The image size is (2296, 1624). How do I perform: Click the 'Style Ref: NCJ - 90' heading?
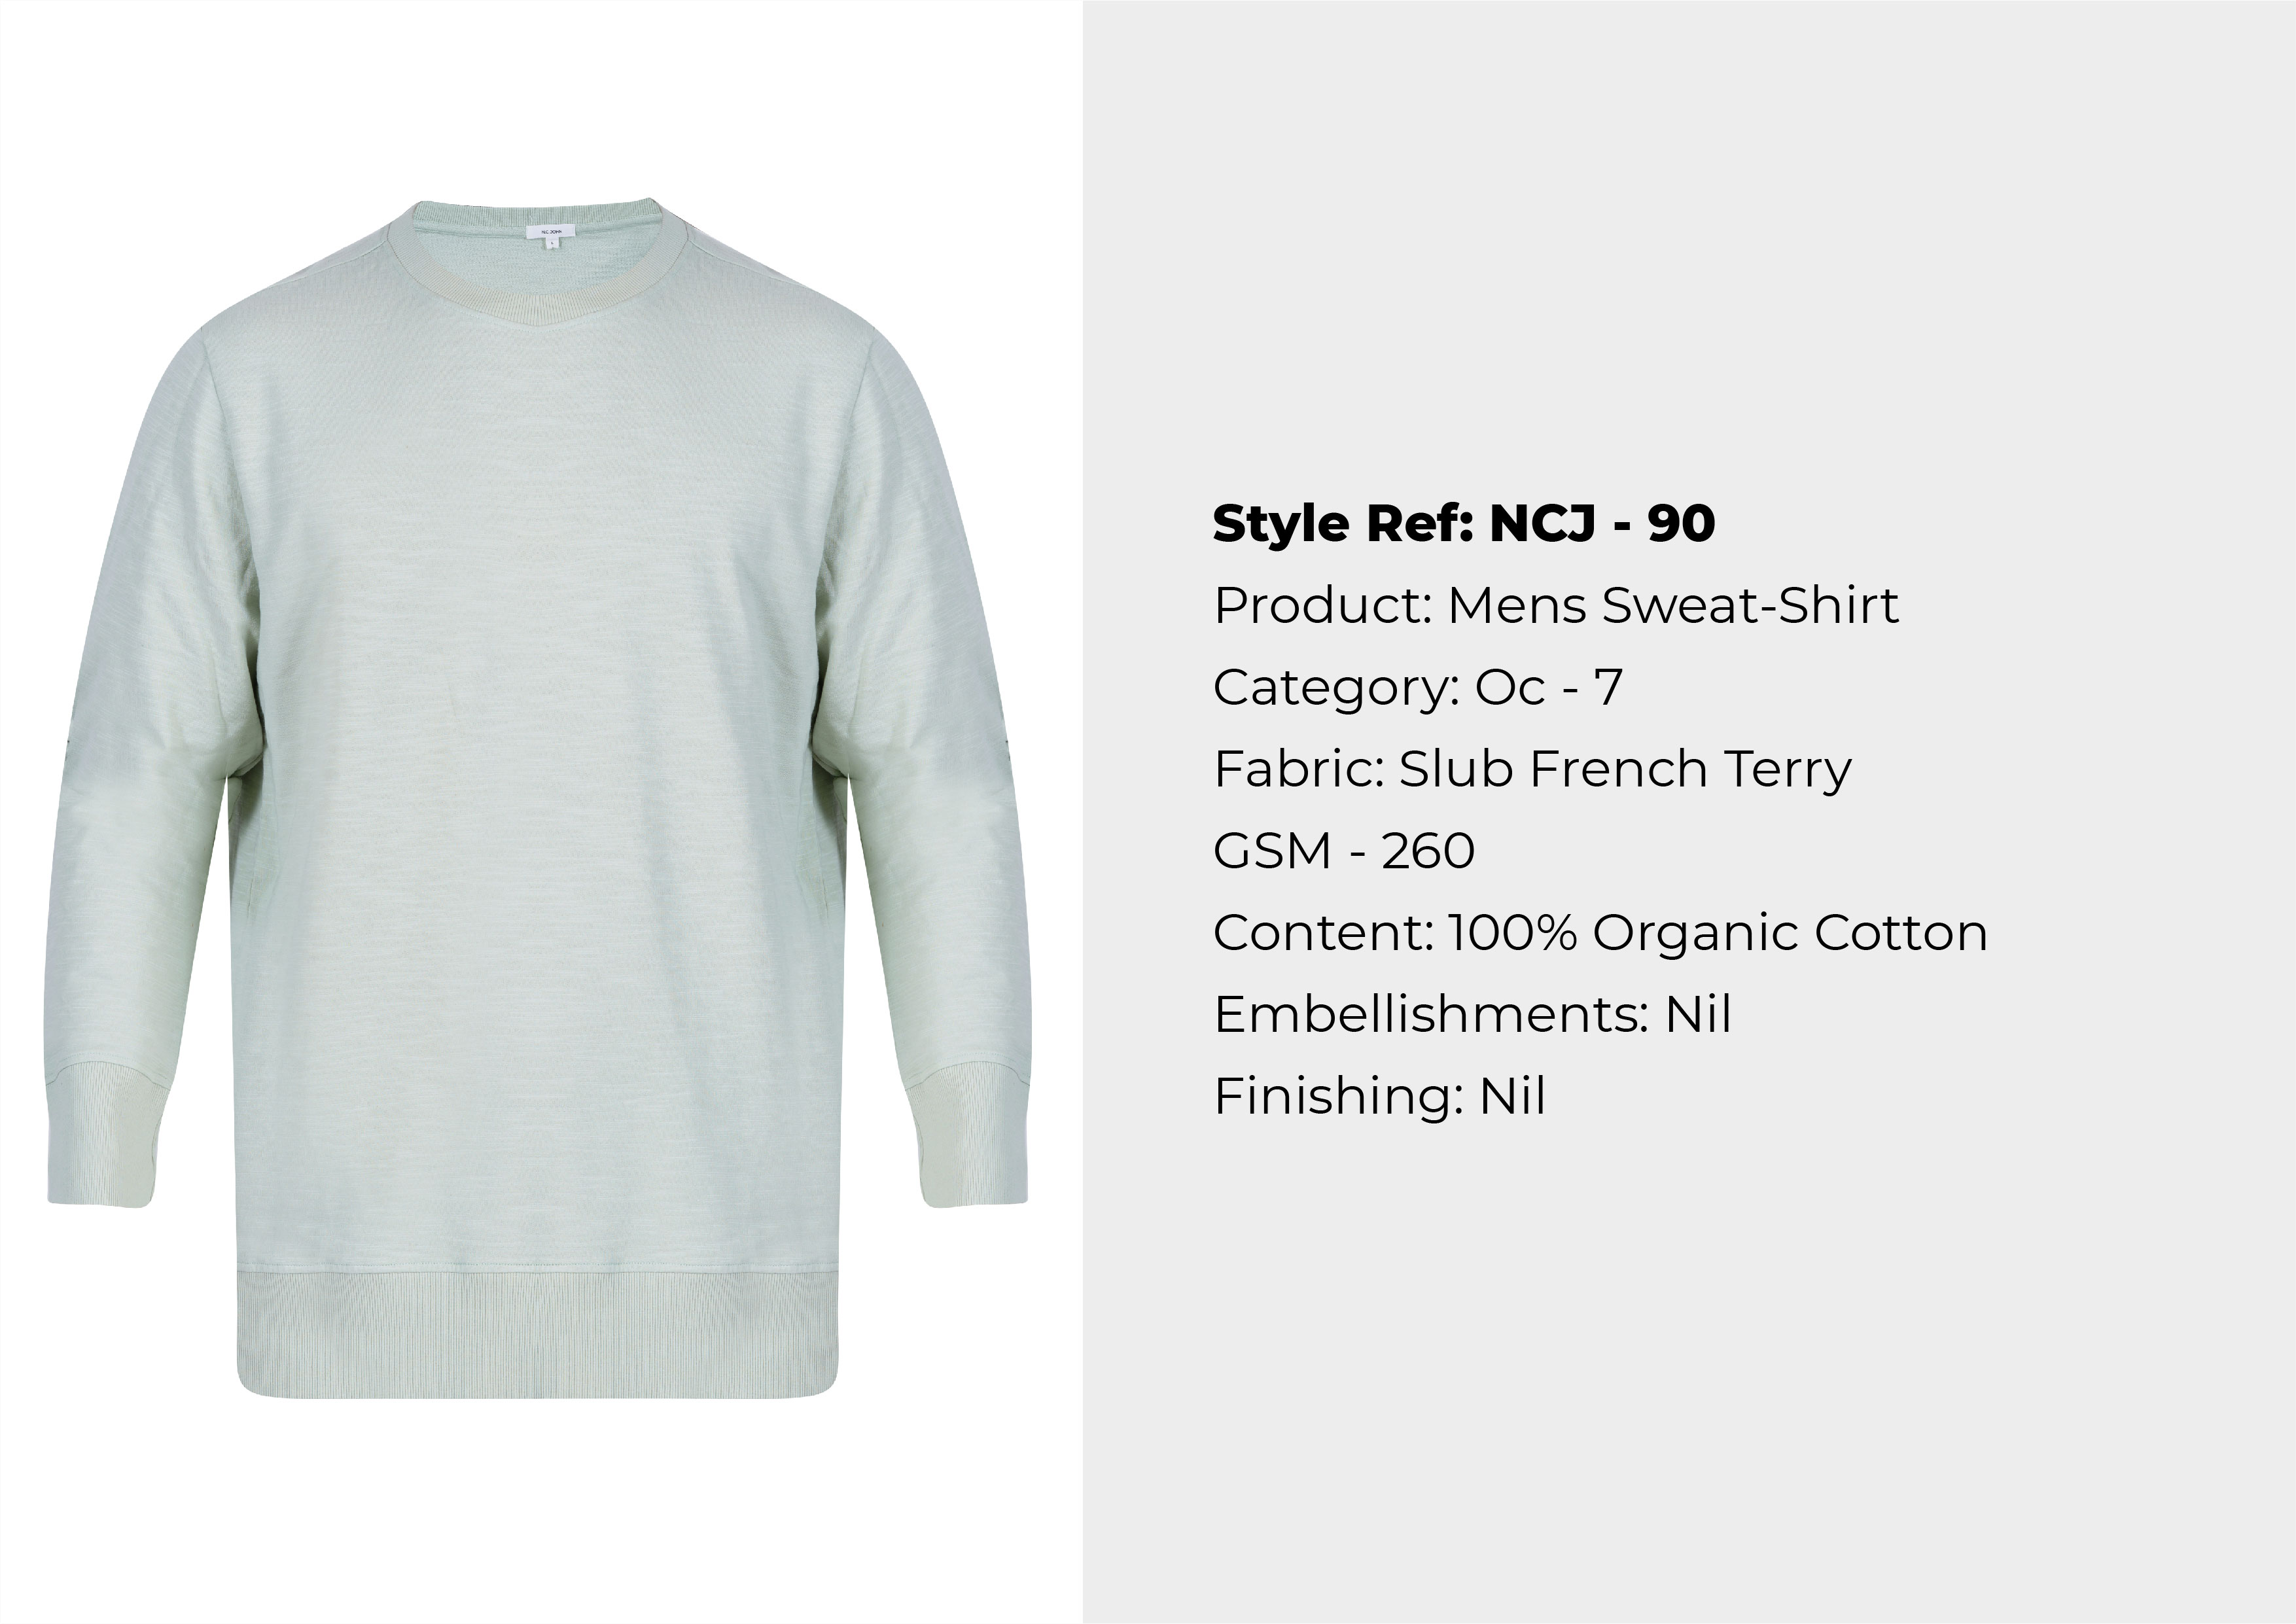click(1464, 524)
